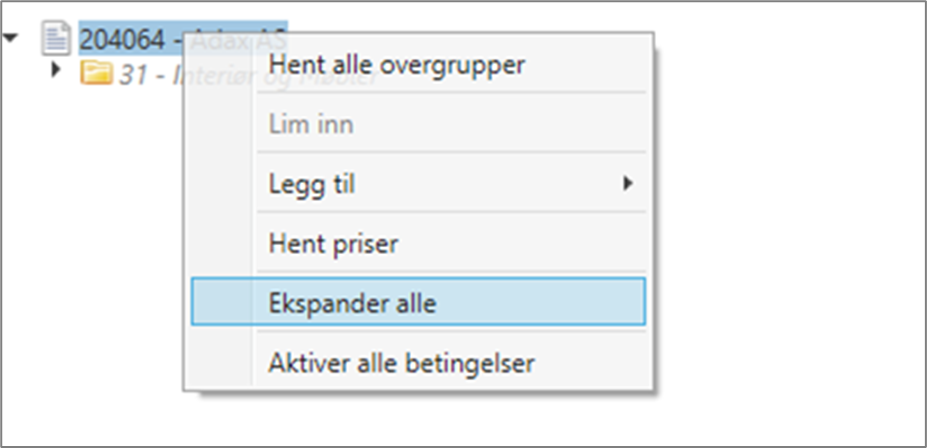Click the yellow folder icon for group 31
The height and width of the screenshot is (448, 927).
(x=95, y=72)
